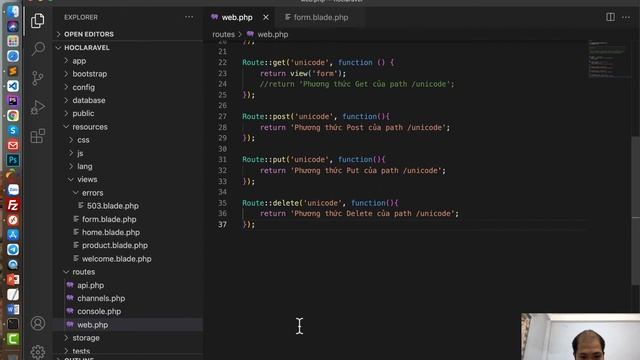Collapse the HOCLARAVEL project section
This screenshot has height=360, width=640.
point(127,48)
